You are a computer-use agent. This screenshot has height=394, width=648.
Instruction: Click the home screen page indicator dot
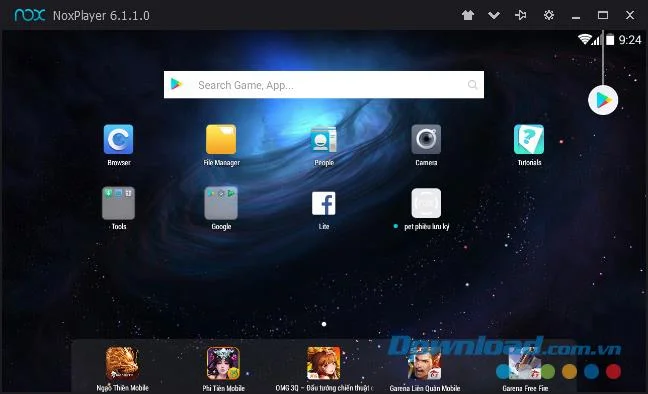[324, 324]
